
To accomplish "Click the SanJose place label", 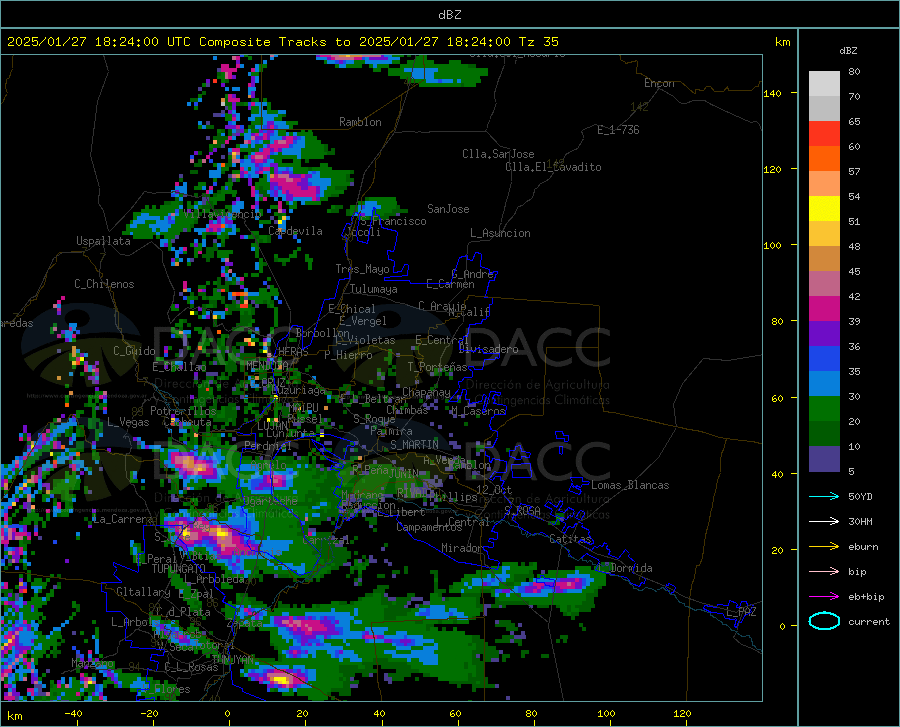I will pos(448,209).
